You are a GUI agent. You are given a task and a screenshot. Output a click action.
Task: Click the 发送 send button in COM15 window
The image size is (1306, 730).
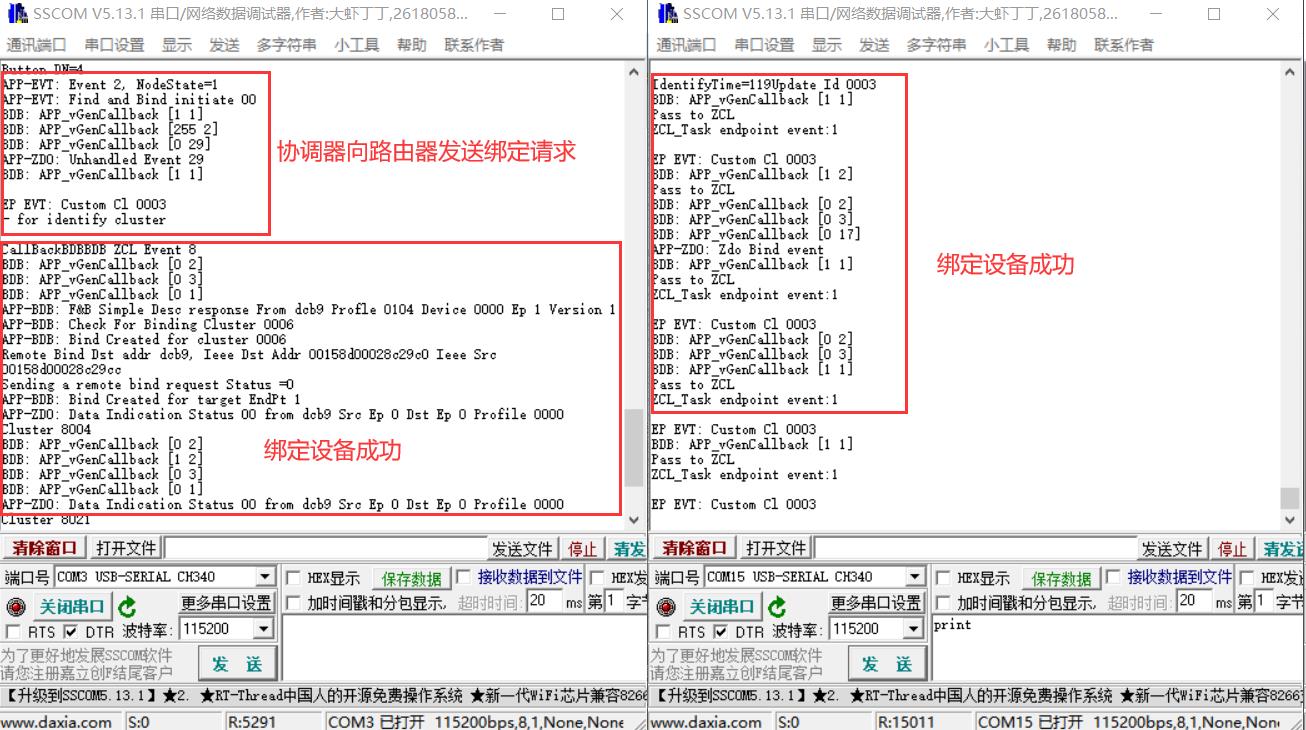click(x=886, y=664)
